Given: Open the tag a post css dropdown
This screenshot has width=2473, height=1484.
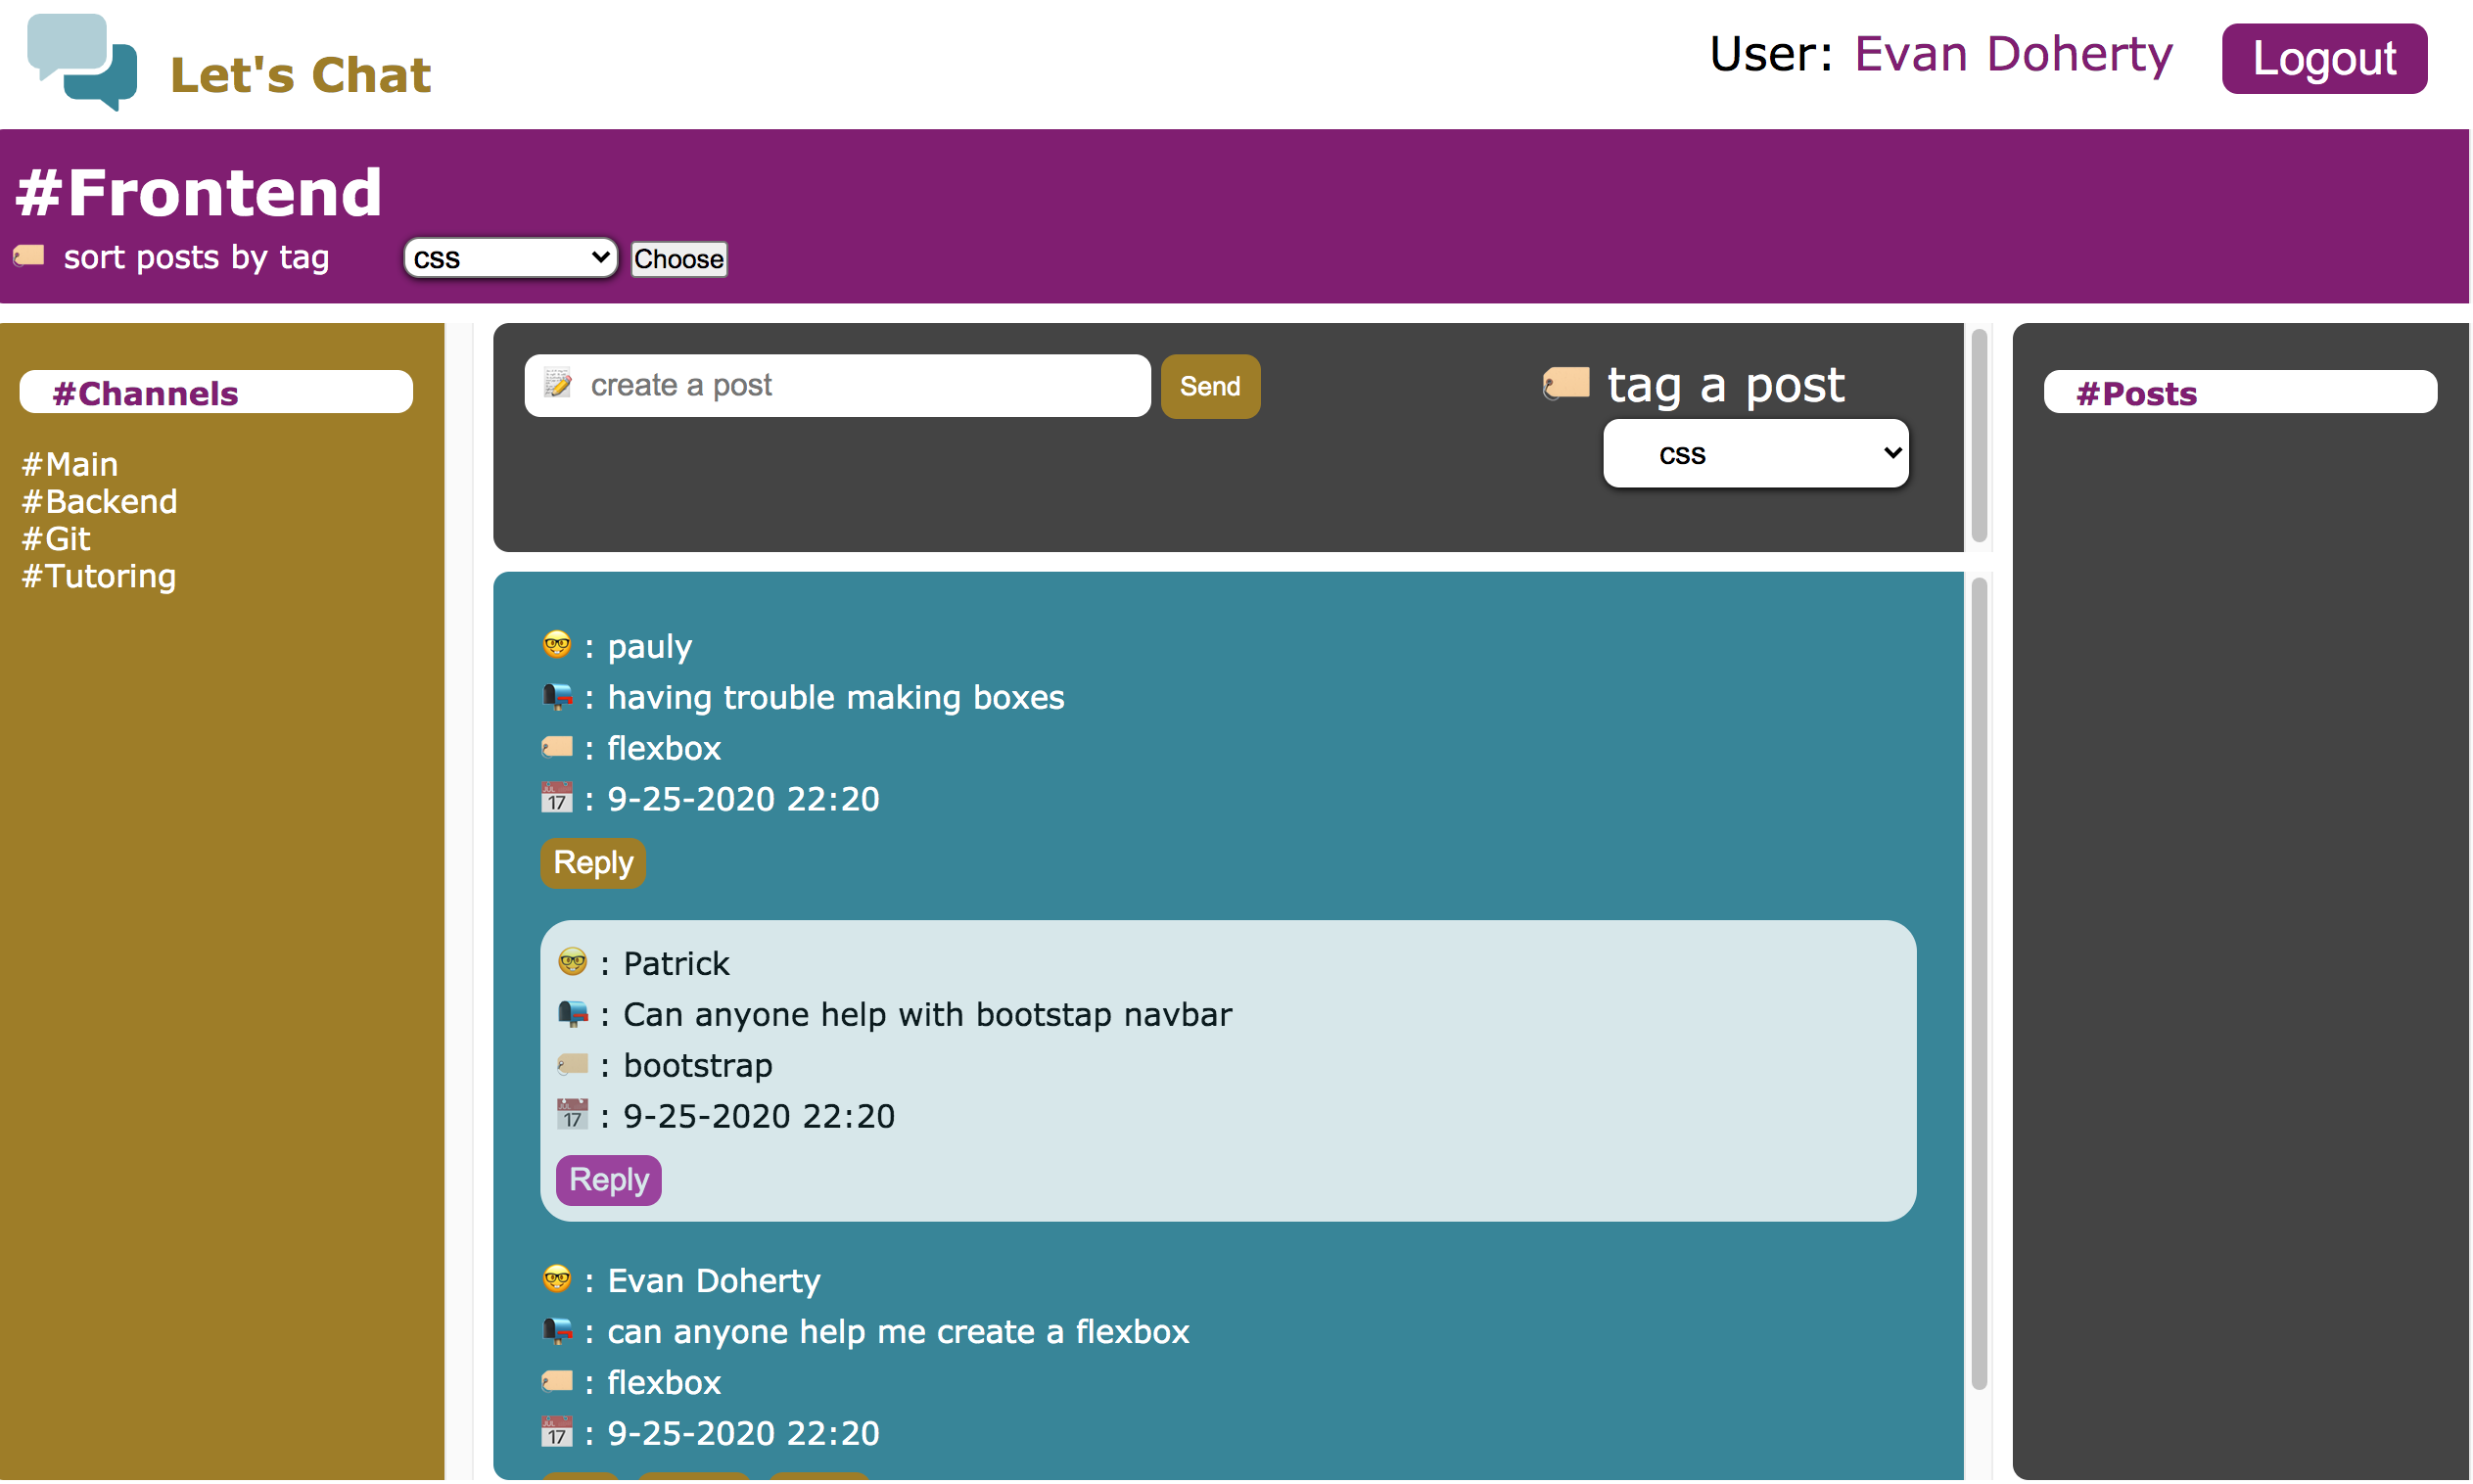Looking at the screenshot, I should [x=1756, y=454].
